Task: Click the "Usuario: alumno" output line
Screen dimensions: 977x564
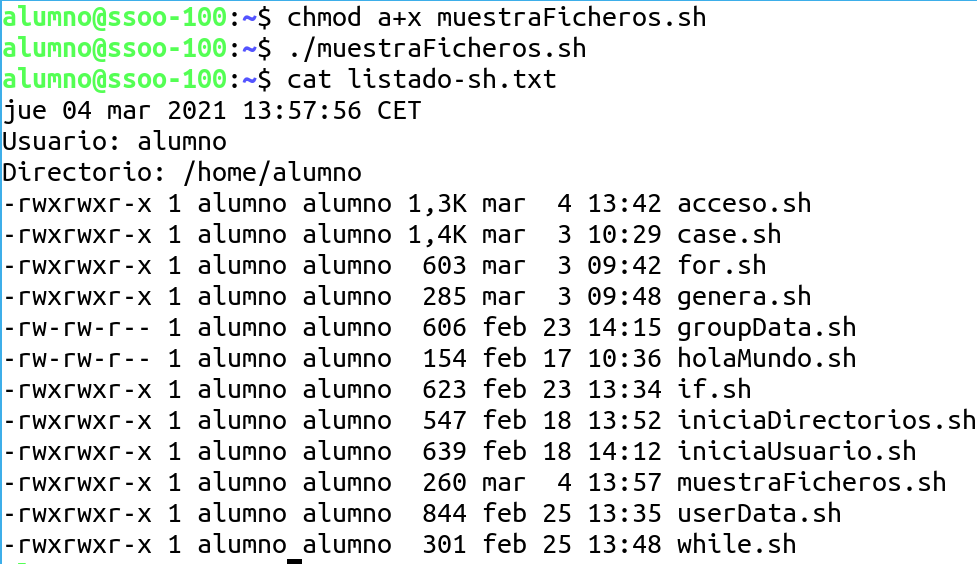Action: coord(114,142)
